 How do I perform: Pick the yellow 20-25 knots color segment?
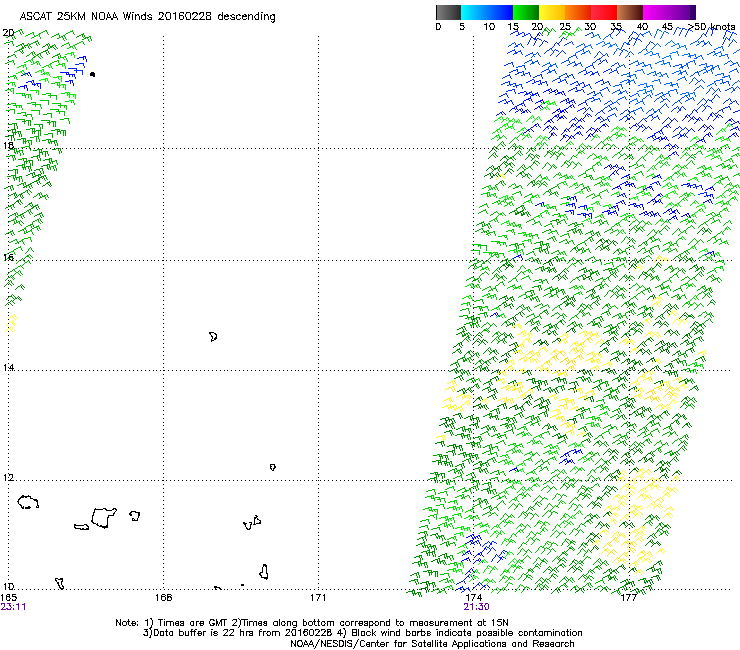tap(552, 12)
